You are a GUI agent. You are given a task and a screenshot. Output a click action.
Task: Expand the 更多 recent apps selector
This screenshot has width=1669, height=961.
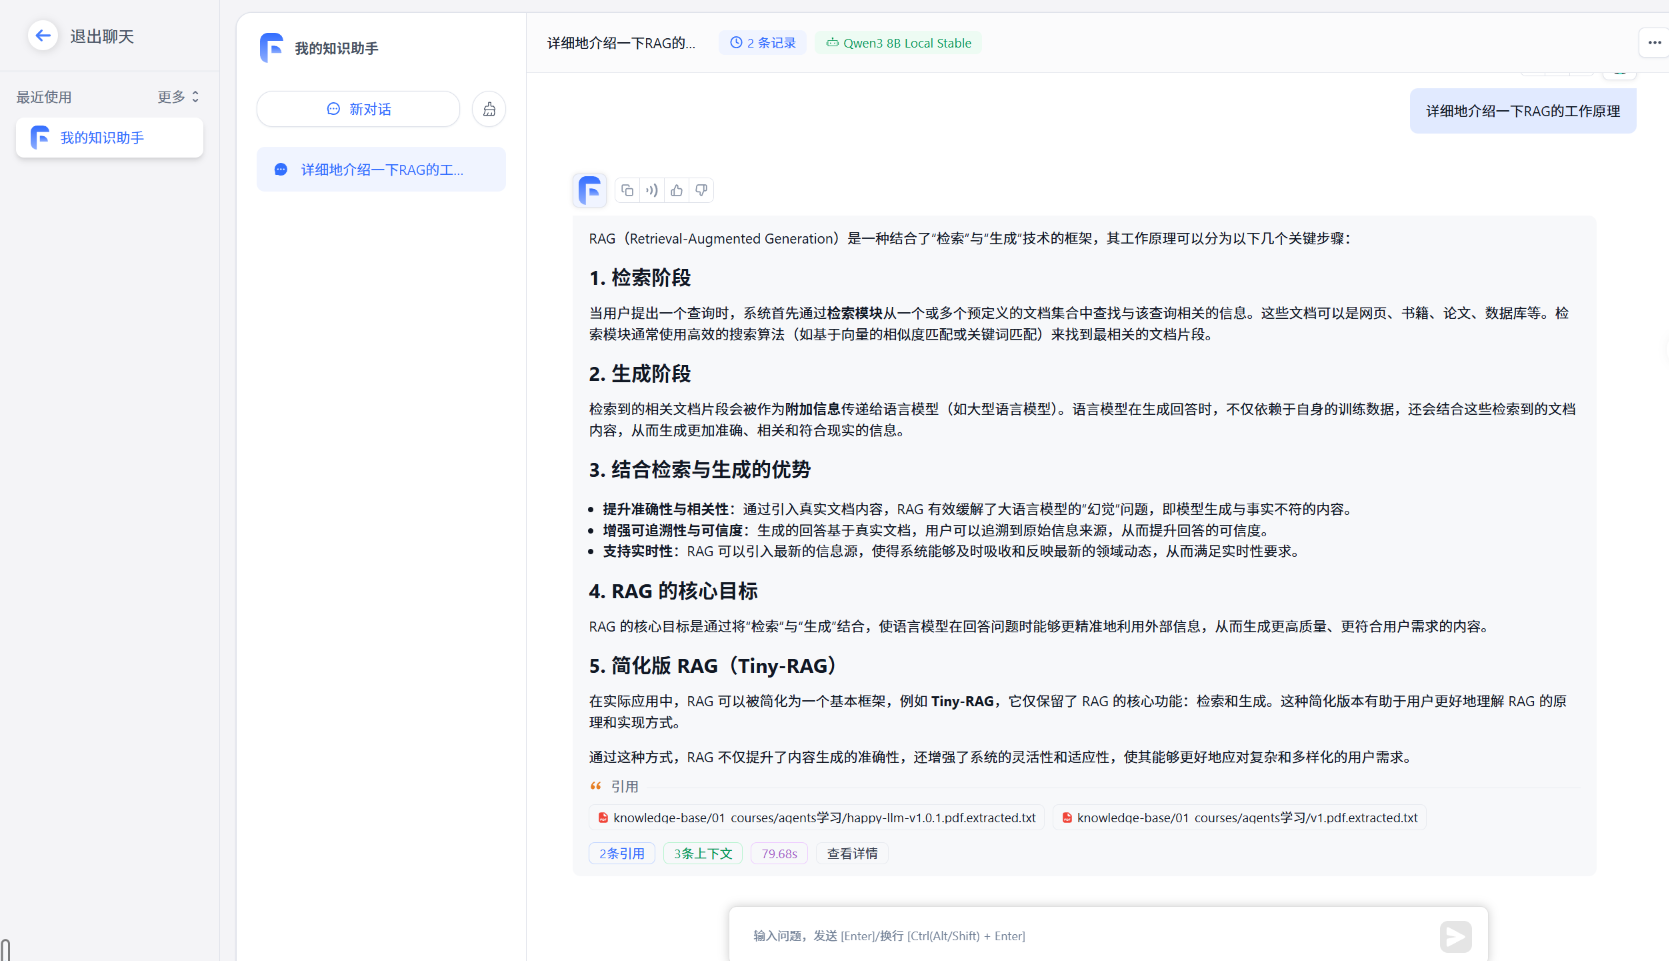(x=179, y=97)
